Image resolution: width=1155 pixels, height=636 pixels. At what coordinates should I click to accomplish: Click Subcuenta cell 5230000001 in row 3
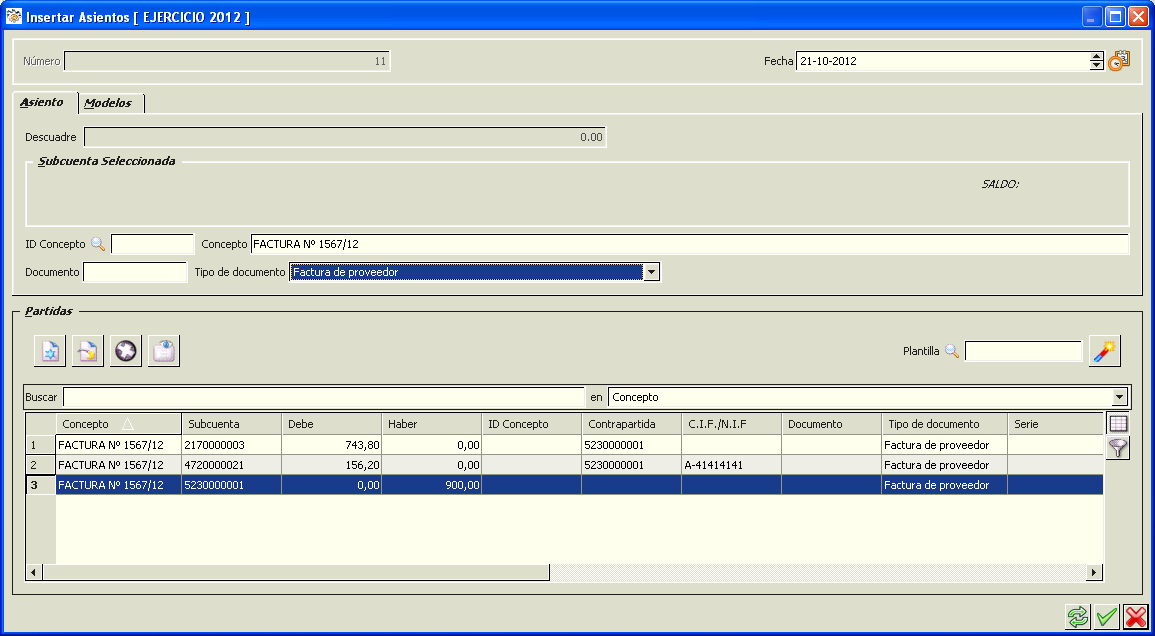tap(231, 485)
